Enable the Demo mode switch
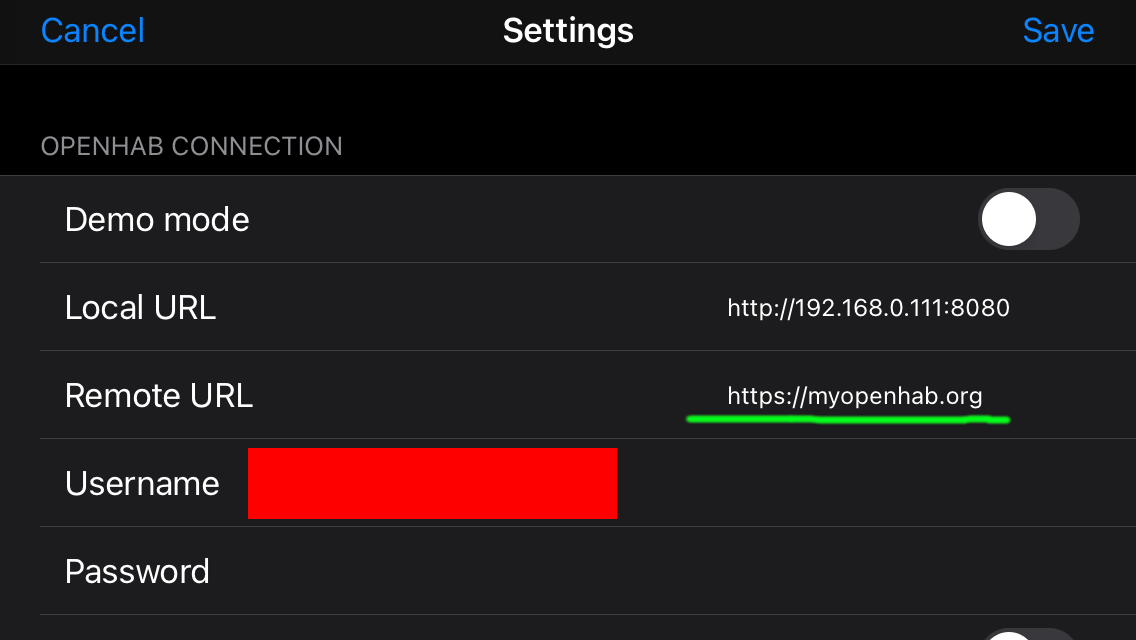The image size is (1136, 640). [1029, 219]
